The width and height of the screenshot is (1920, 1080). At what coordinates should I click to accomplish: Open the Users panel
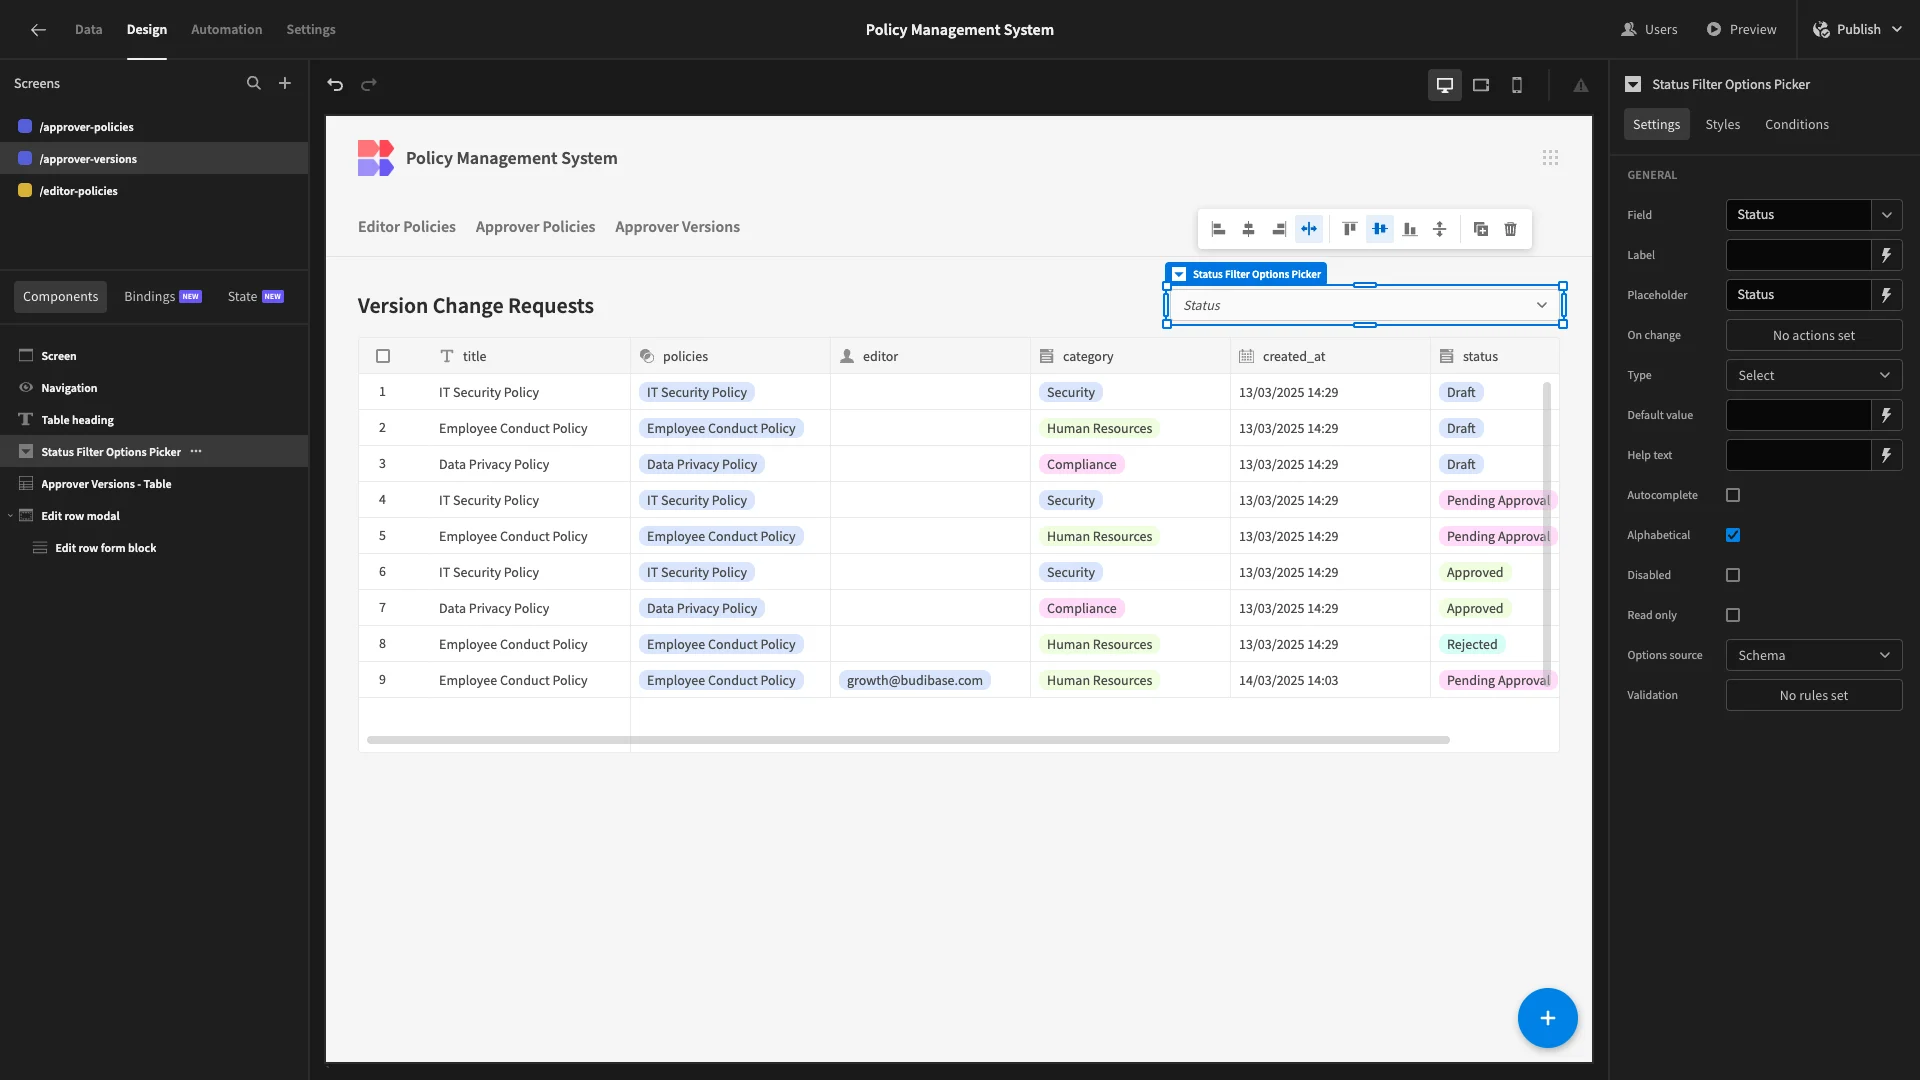[x=1649, y=30]
